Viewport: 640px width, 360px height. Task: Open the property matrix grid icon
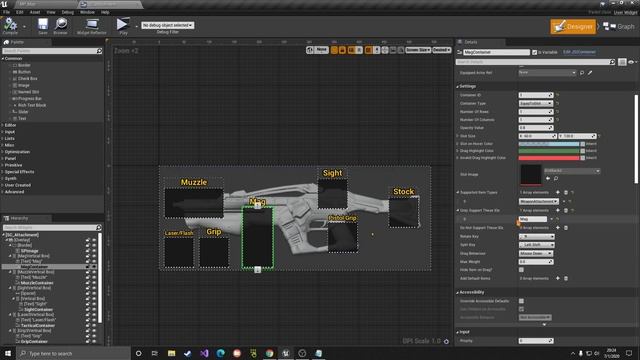tap(622, 62)
